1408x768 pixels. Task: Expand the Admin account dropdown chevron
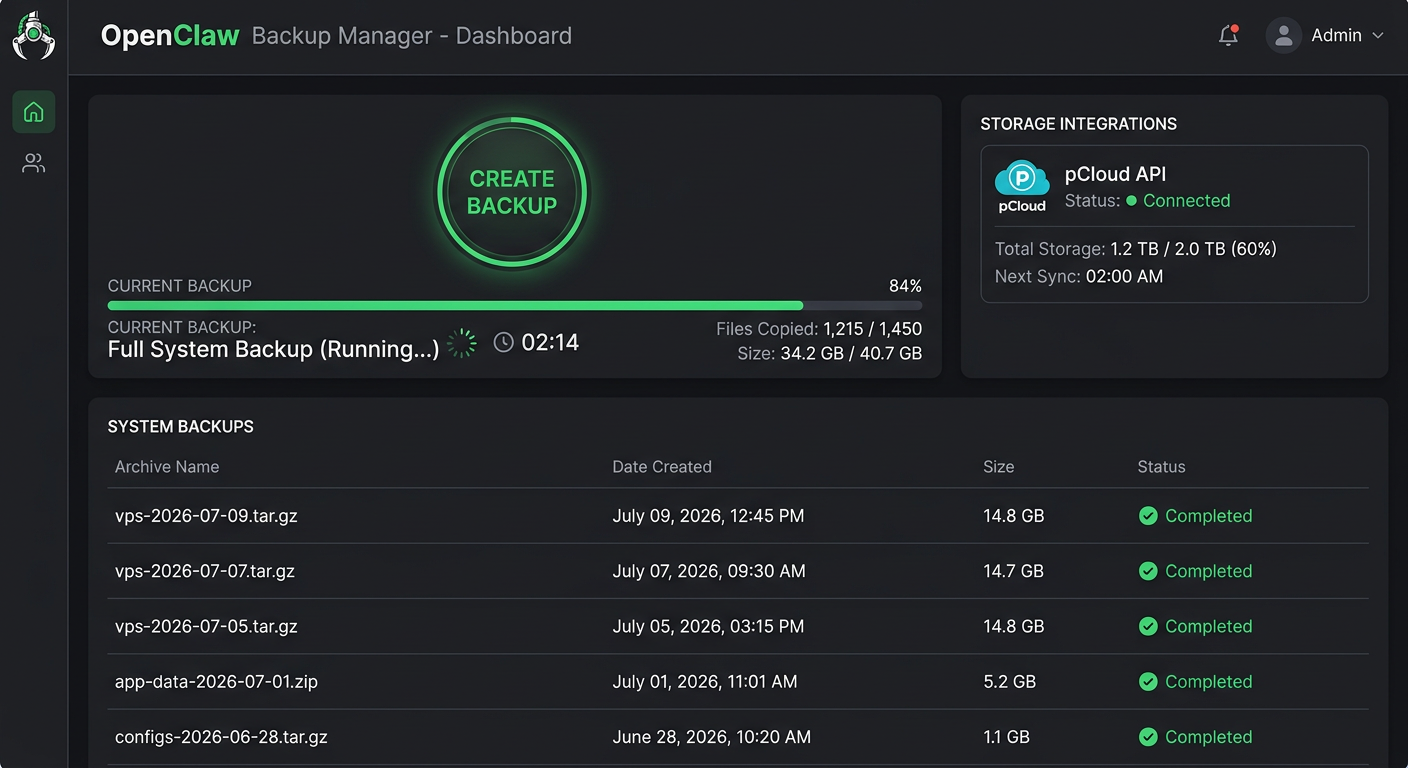click(1378, 35)
